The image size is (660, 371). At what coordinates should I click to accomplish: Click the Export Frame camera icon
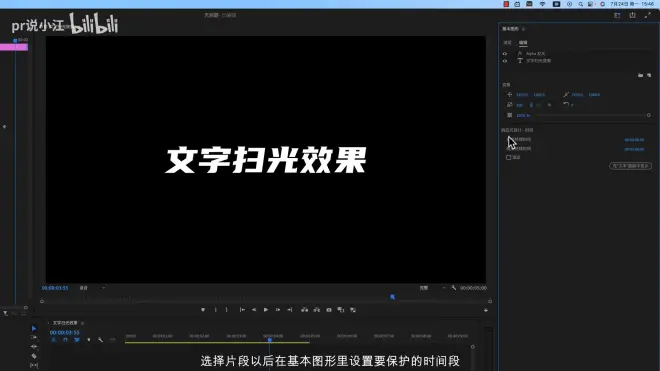[329, 310]
